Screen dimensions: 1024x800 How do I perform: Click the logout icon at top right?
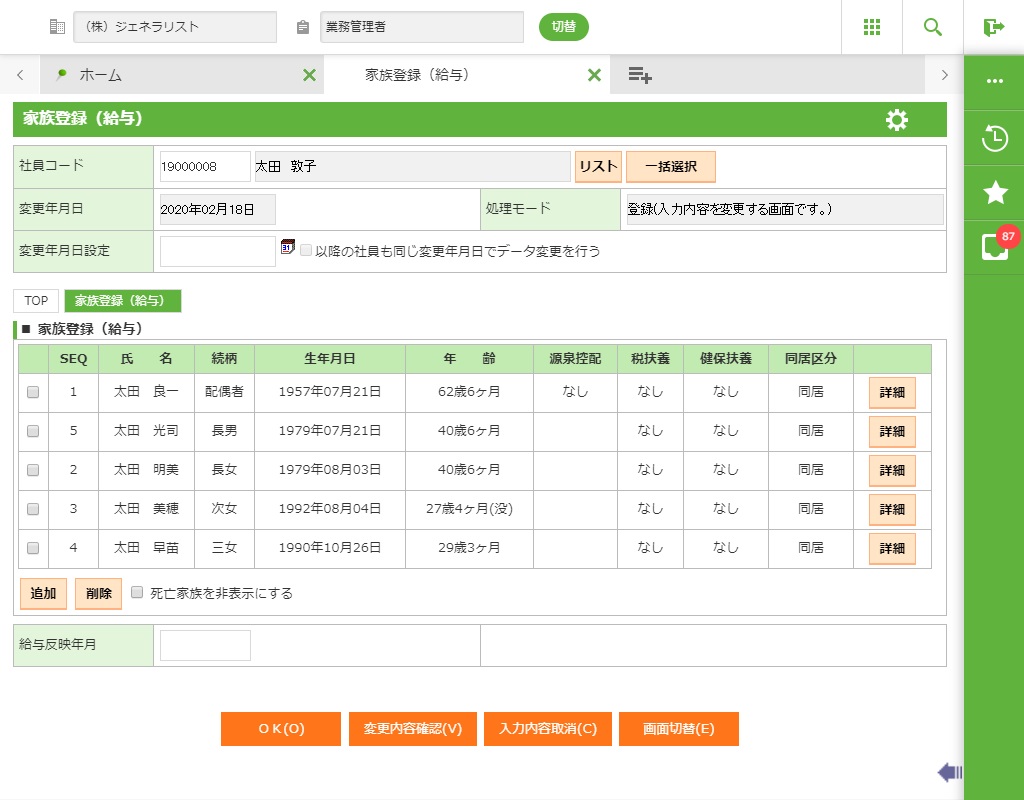click(993, 27)
